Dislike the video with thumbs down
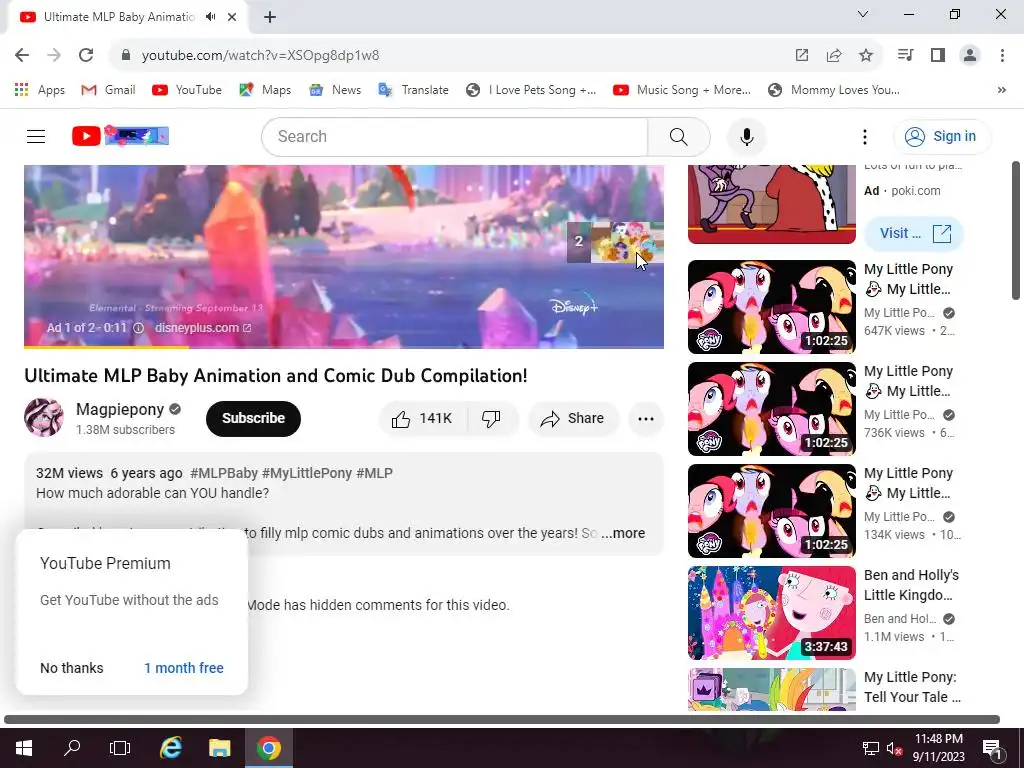This screenshot has width=1024, height=768. (492, 419)
